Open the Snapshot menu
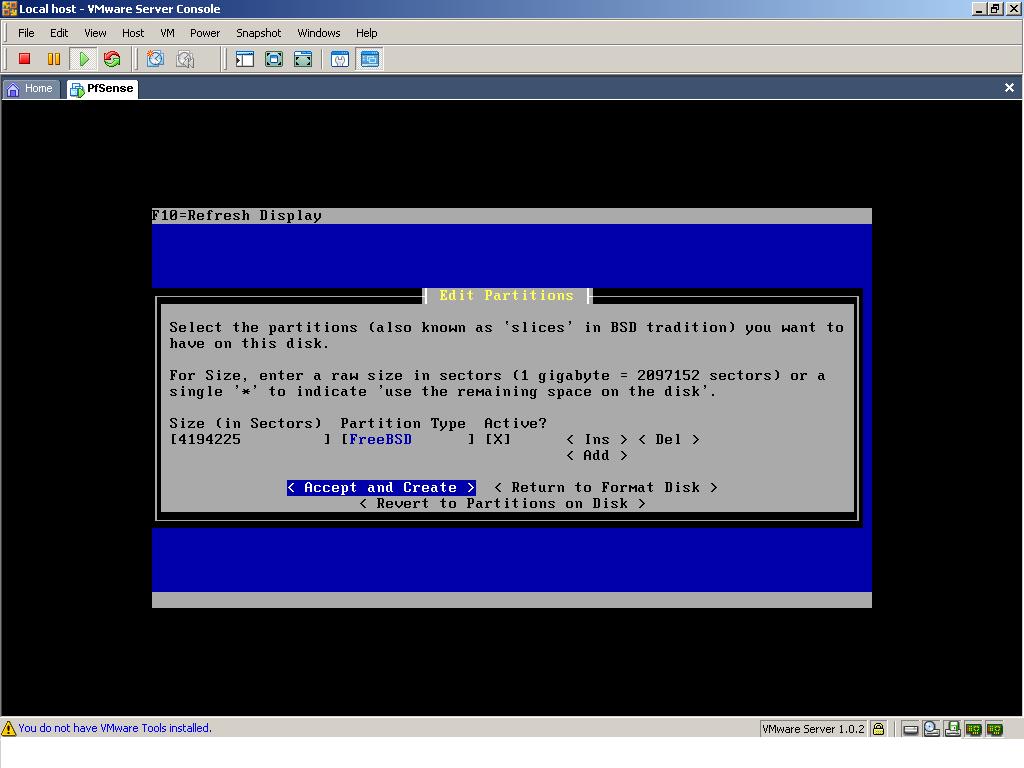Image resolution: width=1024 pixels, height=768 pixels. [258, 33]
